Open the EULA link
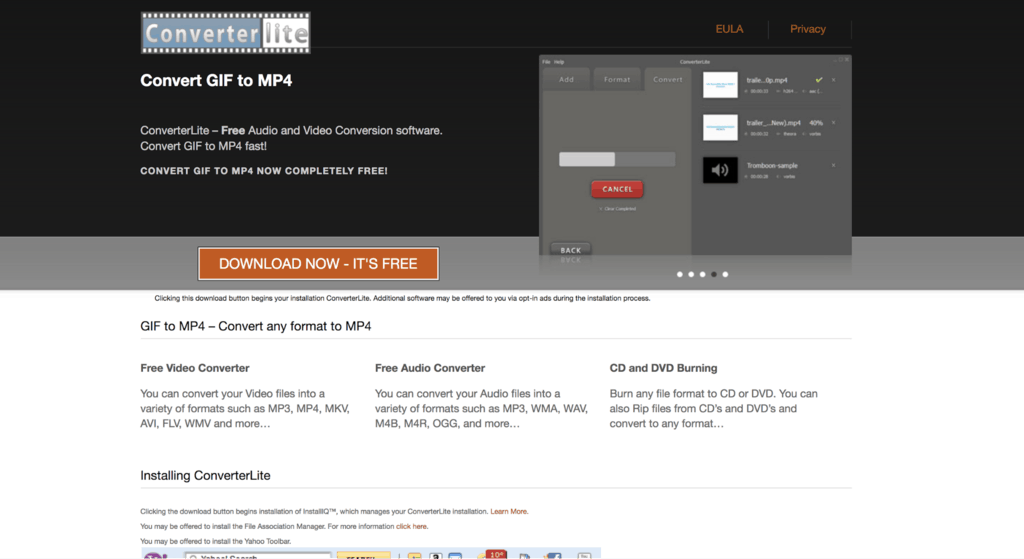Screen dimensions: 1024x559 tap(729, 29)
